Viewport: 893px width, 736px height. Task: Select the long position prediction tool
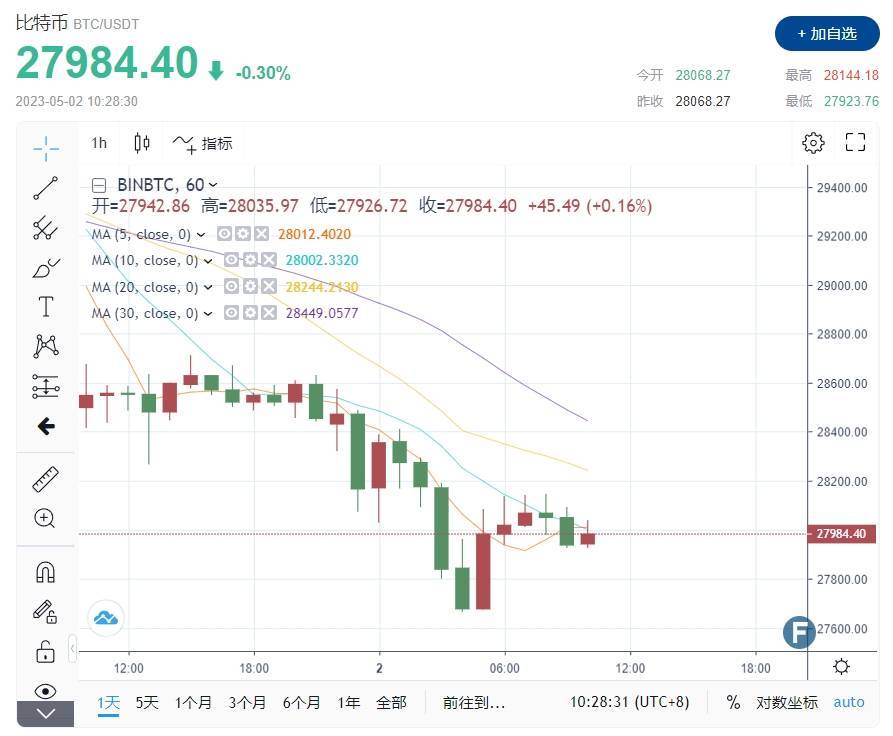46,386
